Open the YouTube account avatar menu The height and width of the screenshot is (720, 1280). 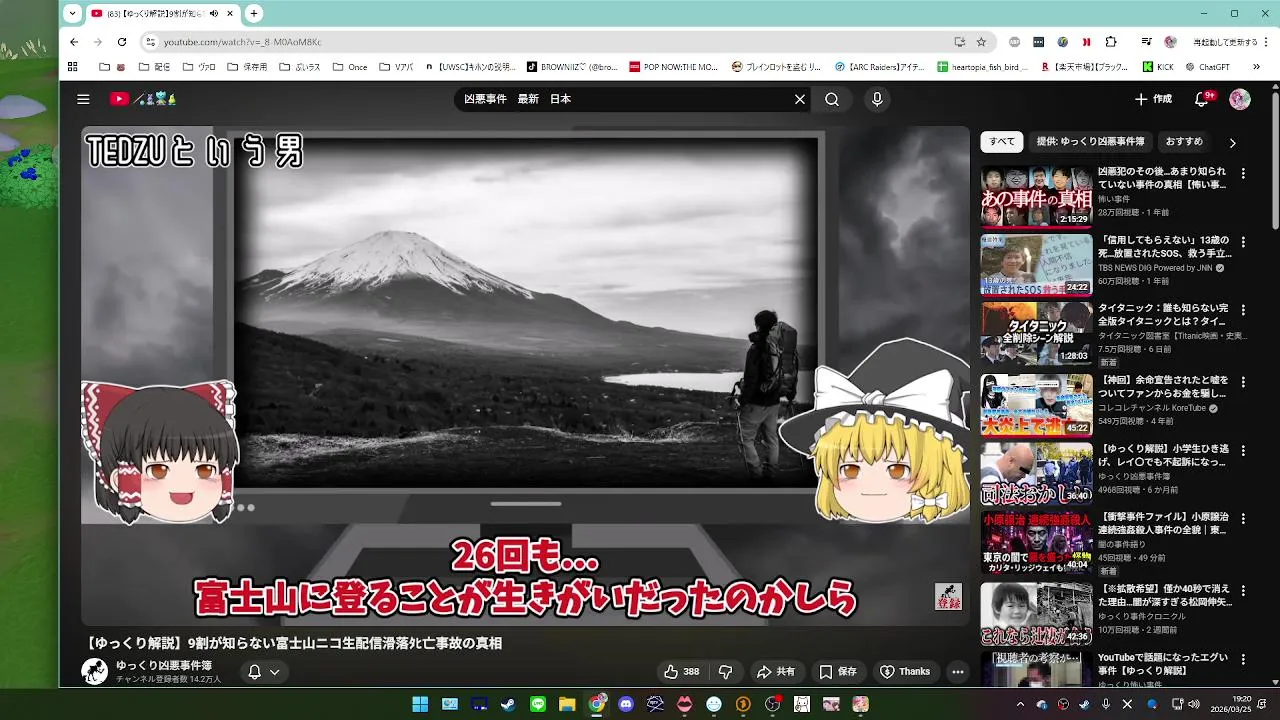1240,99
